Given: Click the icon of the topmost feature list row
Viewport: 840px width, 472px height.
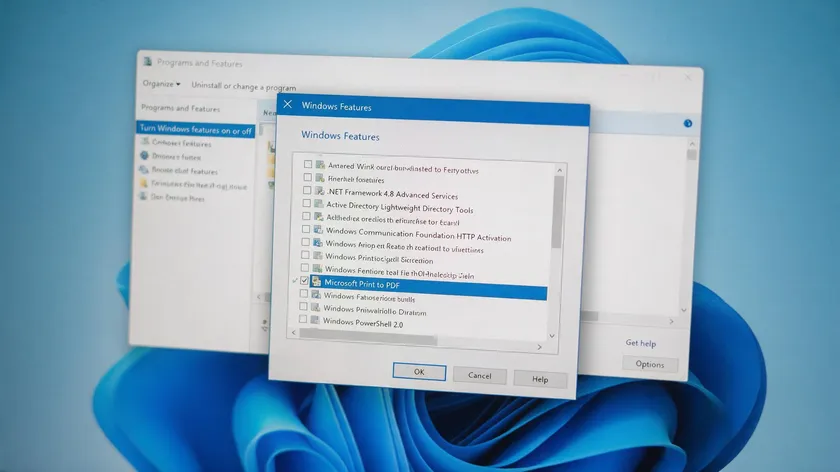Looking at the screenshot, I should 320,164.
